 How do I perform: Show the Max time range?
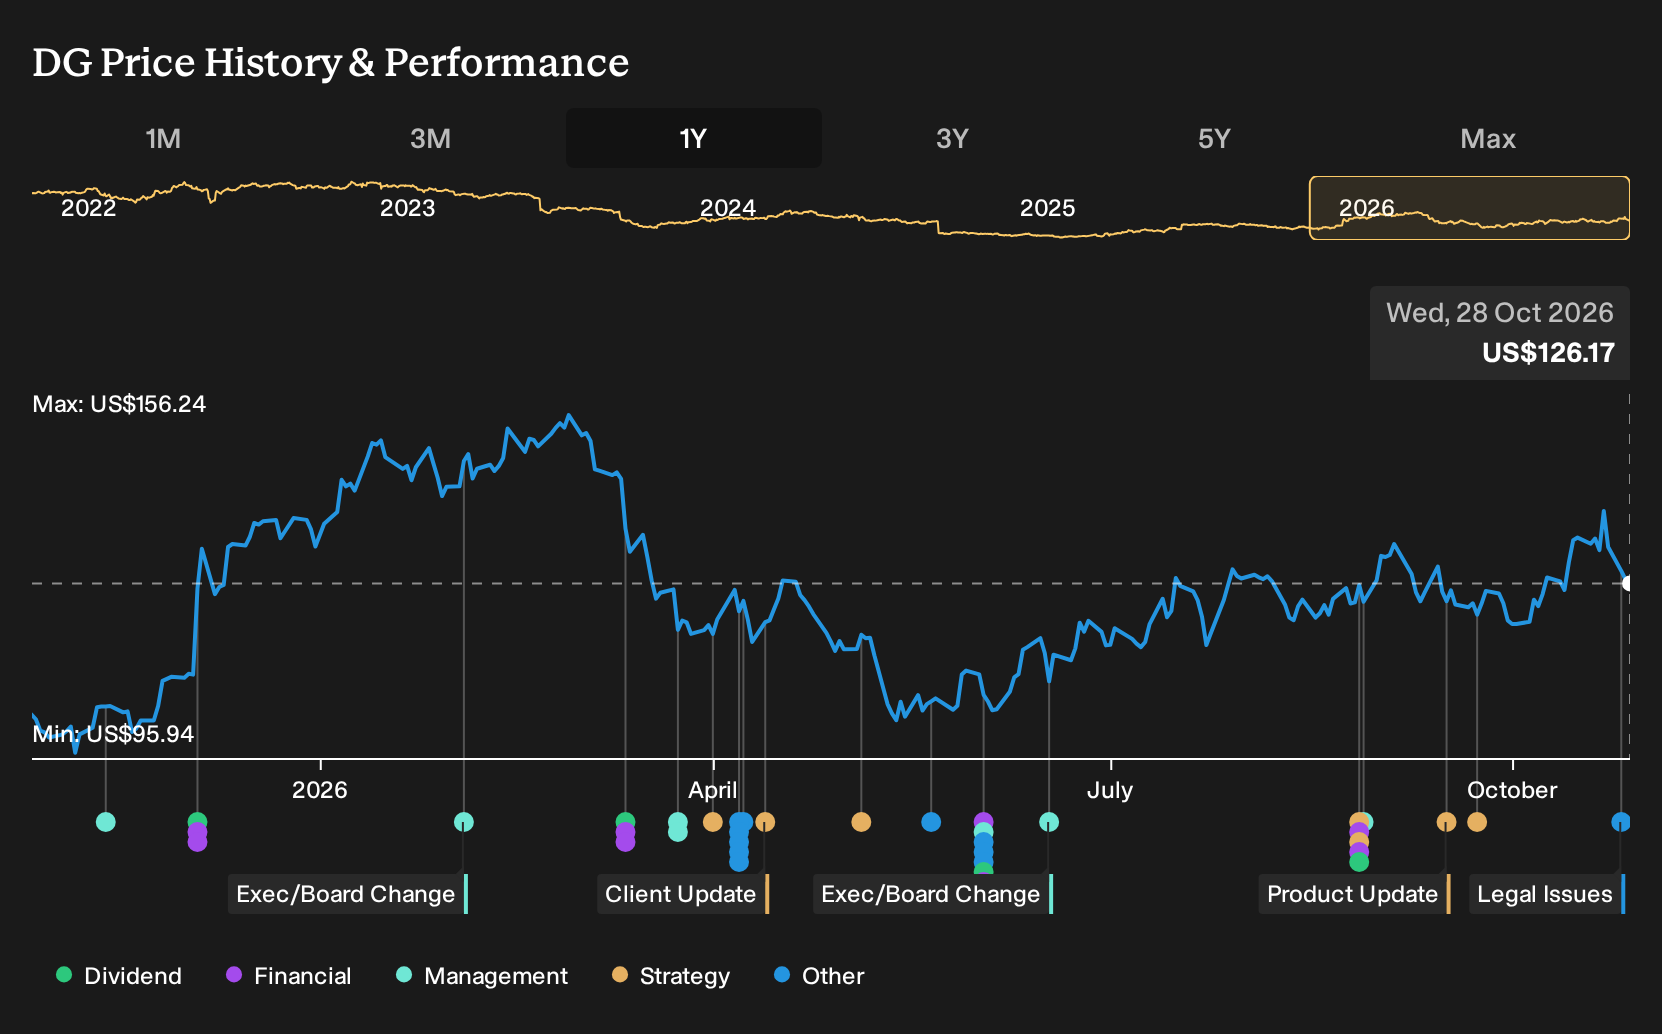[x=1488, y=138]
